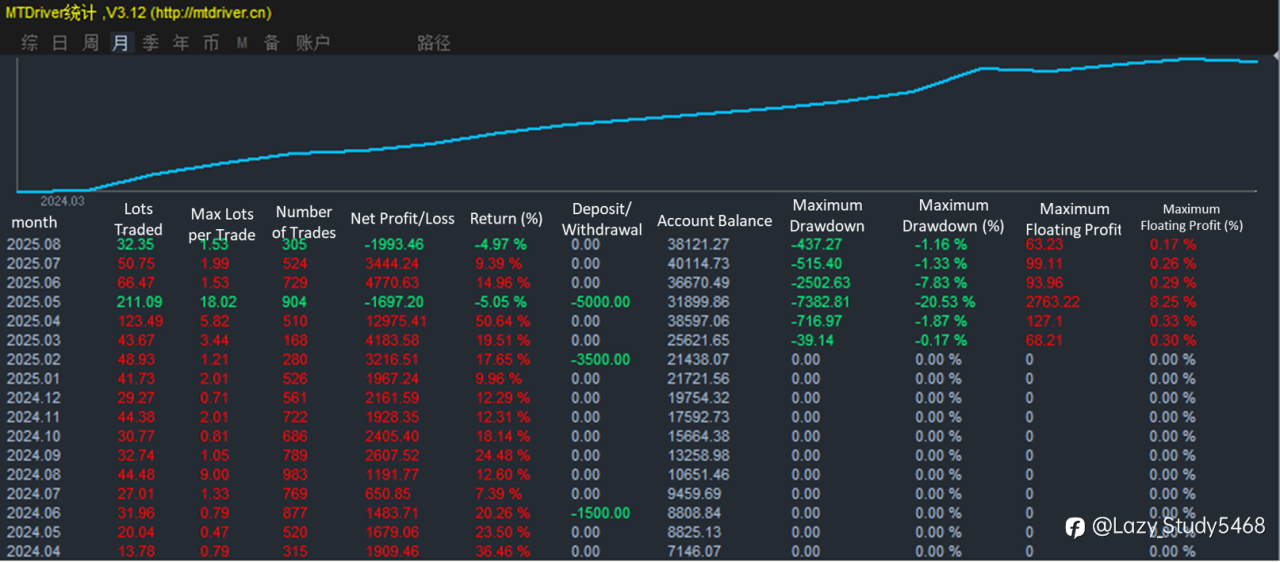Open the 备 notes tab
Screen dimensions: 1280x562
tap(272, 43)
